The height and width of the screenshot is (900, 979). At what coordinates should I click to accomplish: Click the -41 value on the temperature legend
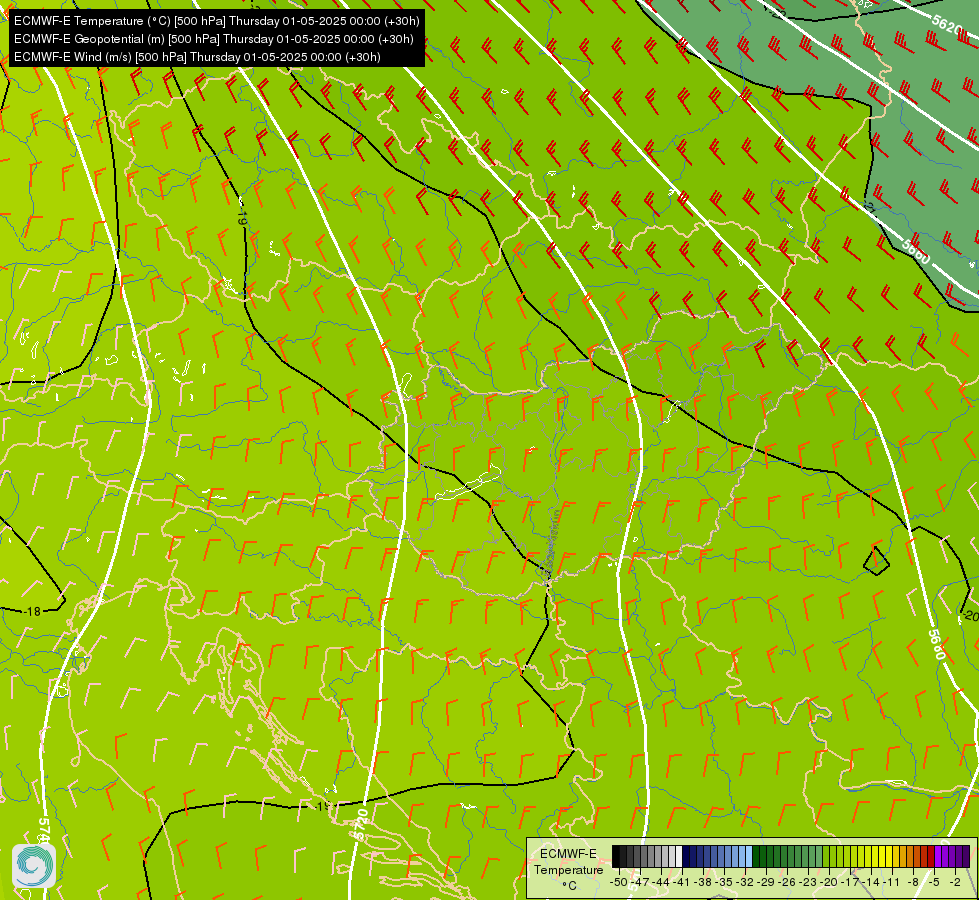pos(682,882)
